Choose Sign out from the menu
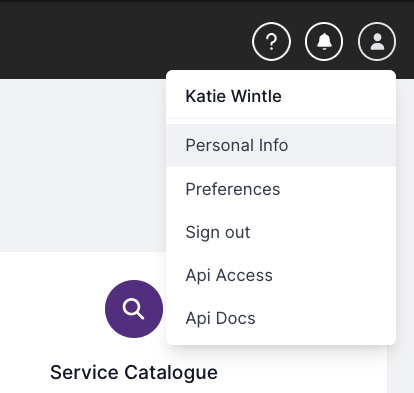Image resolution: width=414 pixels, height=393 pixels. 281,232
